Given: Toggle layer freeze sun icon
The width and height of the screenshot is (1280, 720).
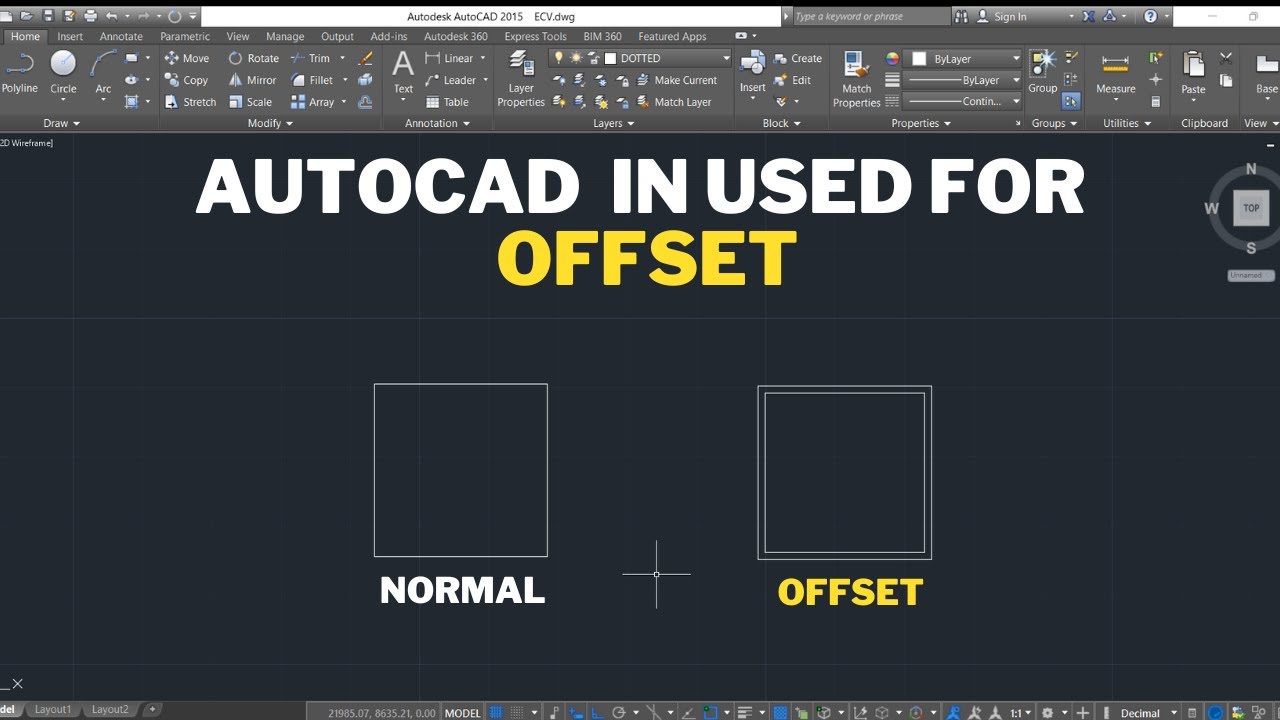Looking at the screenshot, I should [x=576, y=58].
